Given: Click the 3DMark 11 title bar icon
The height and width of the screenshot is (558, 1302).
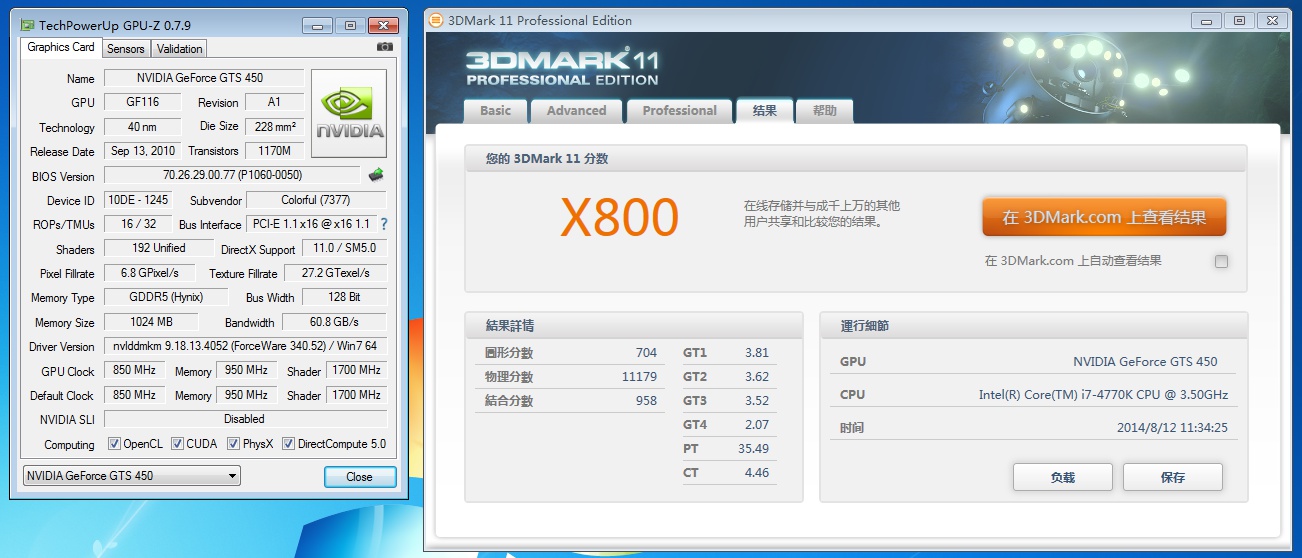Looking at the screenshot, I should [436, 20].
